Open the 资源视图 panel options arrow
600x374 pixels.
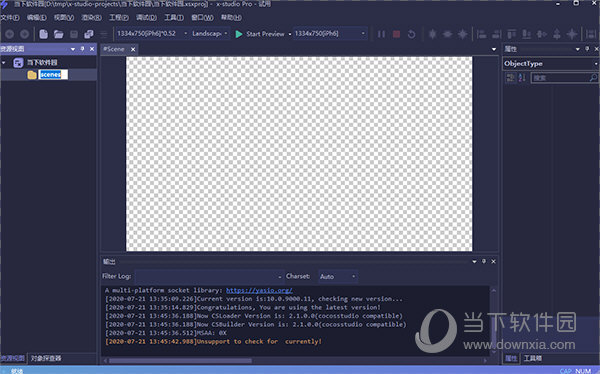click(73, 49)
